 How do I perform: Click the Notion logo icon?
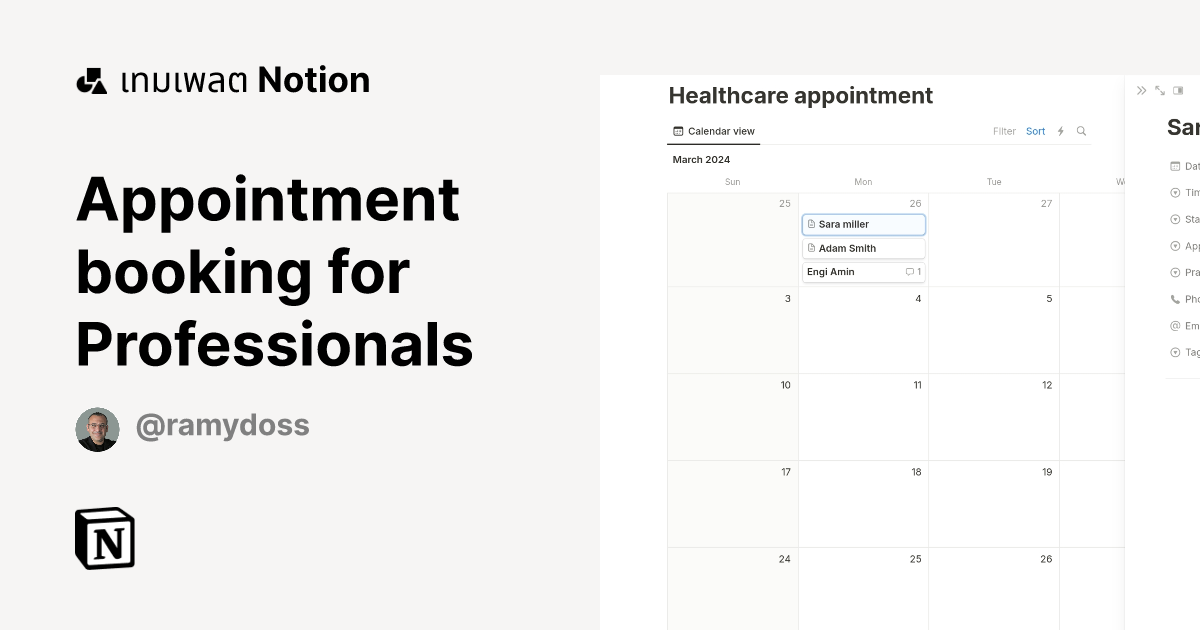click(x=104, y=539)
